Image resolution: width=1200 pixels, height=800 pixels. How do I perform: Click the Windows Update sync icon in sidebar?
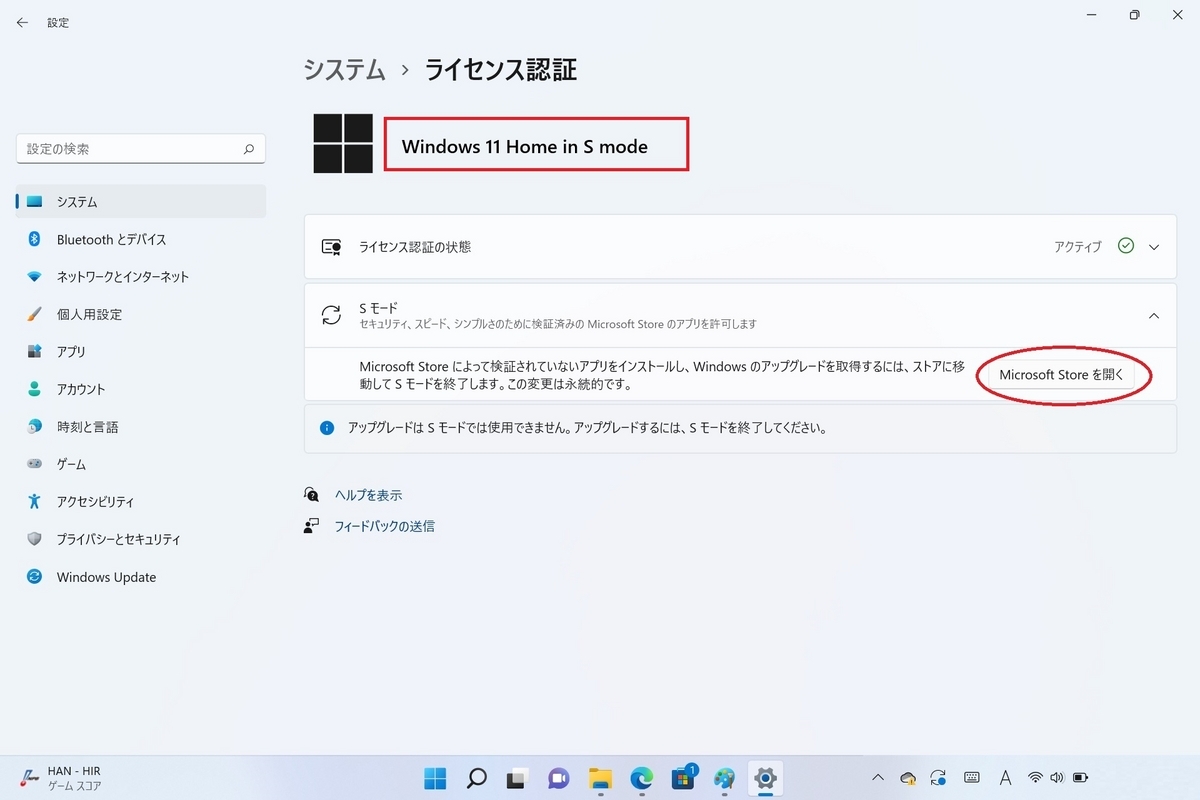pos(35,577)
